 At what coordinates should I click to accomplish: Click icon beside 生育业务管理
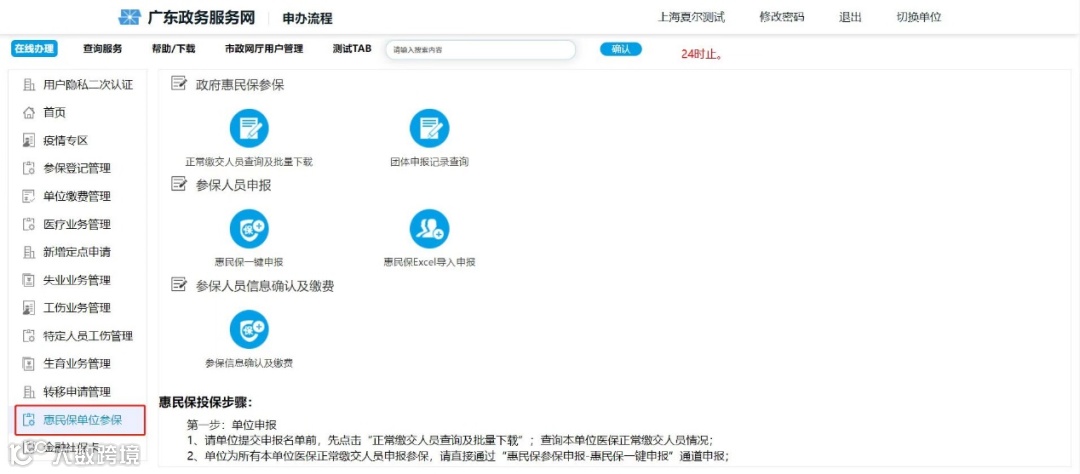click(x=29, y=364)
